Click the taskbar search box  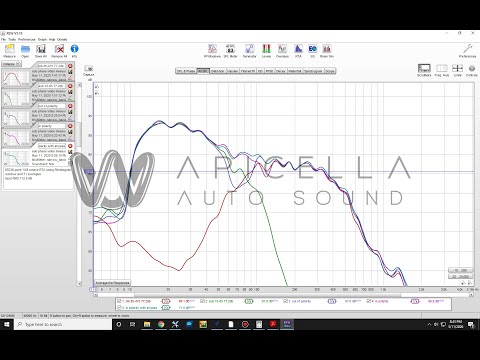coord(63,324)
